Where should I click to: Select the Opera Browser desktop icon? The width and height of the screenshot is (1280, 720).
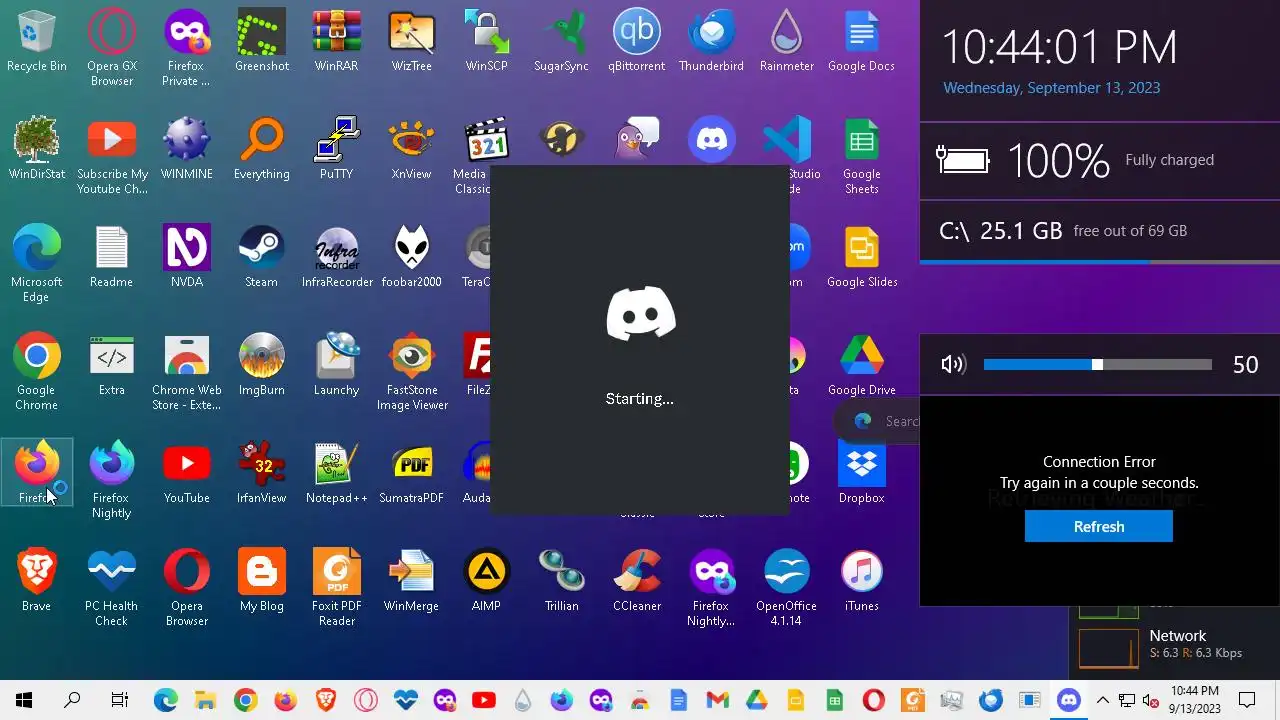[186, 589]
